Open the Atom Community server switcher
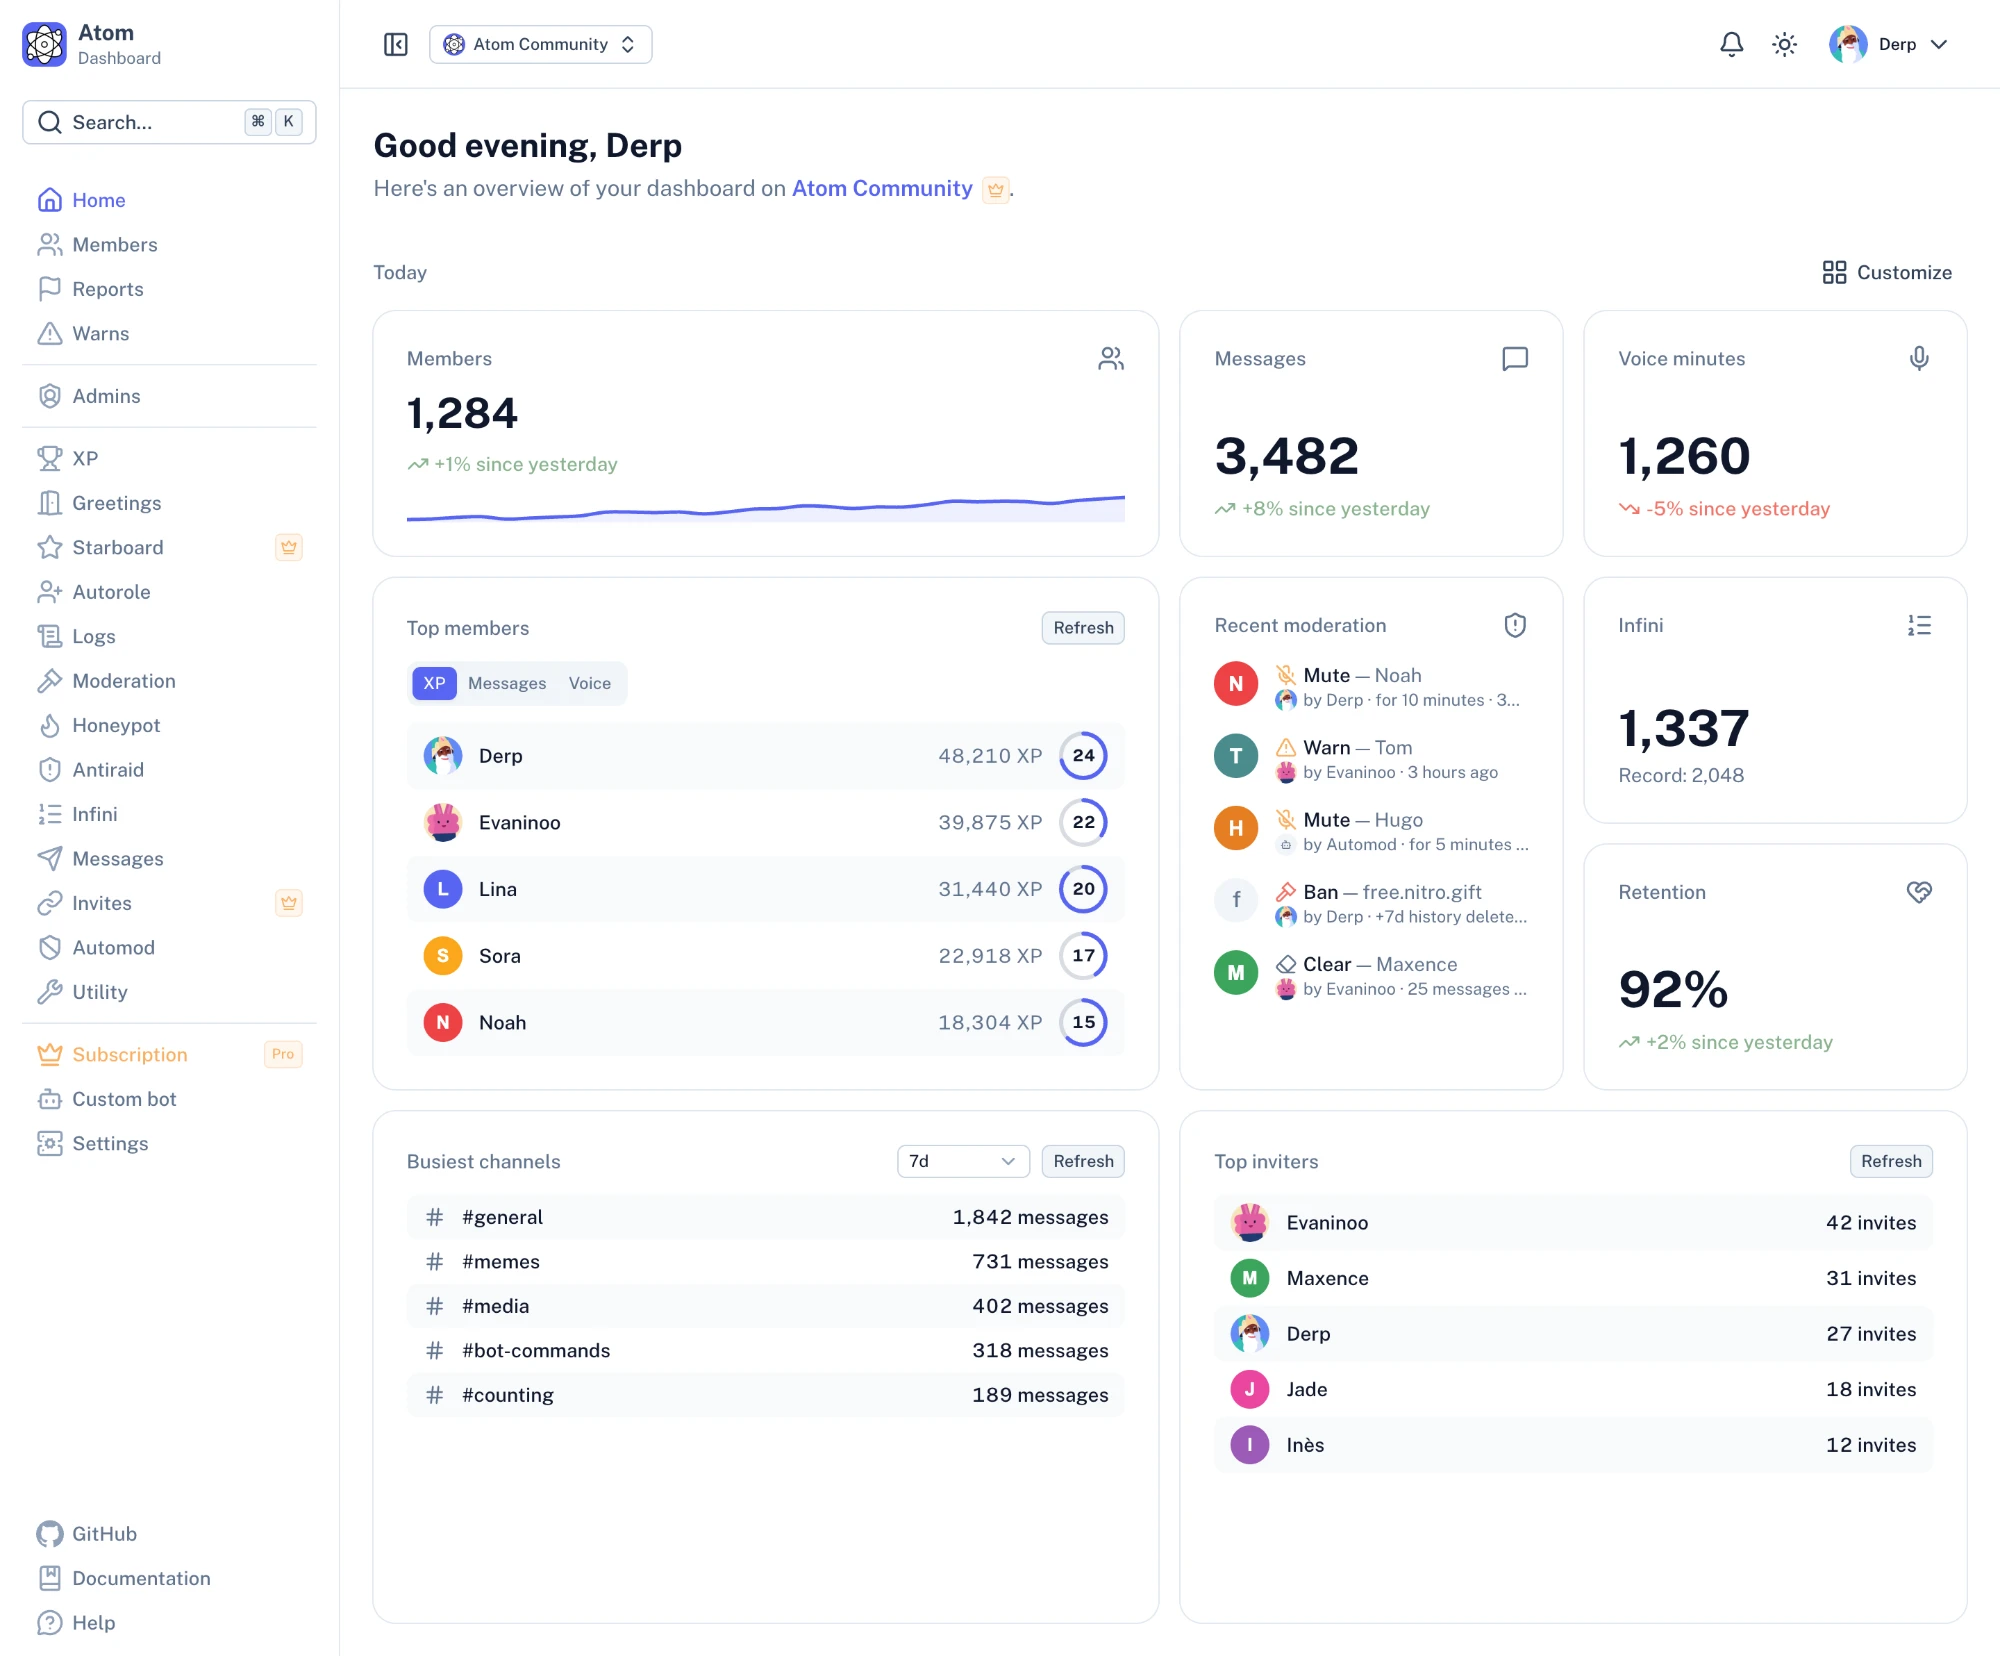Viewport: 2000px width, 1656px height. click(x=541, y=44)
